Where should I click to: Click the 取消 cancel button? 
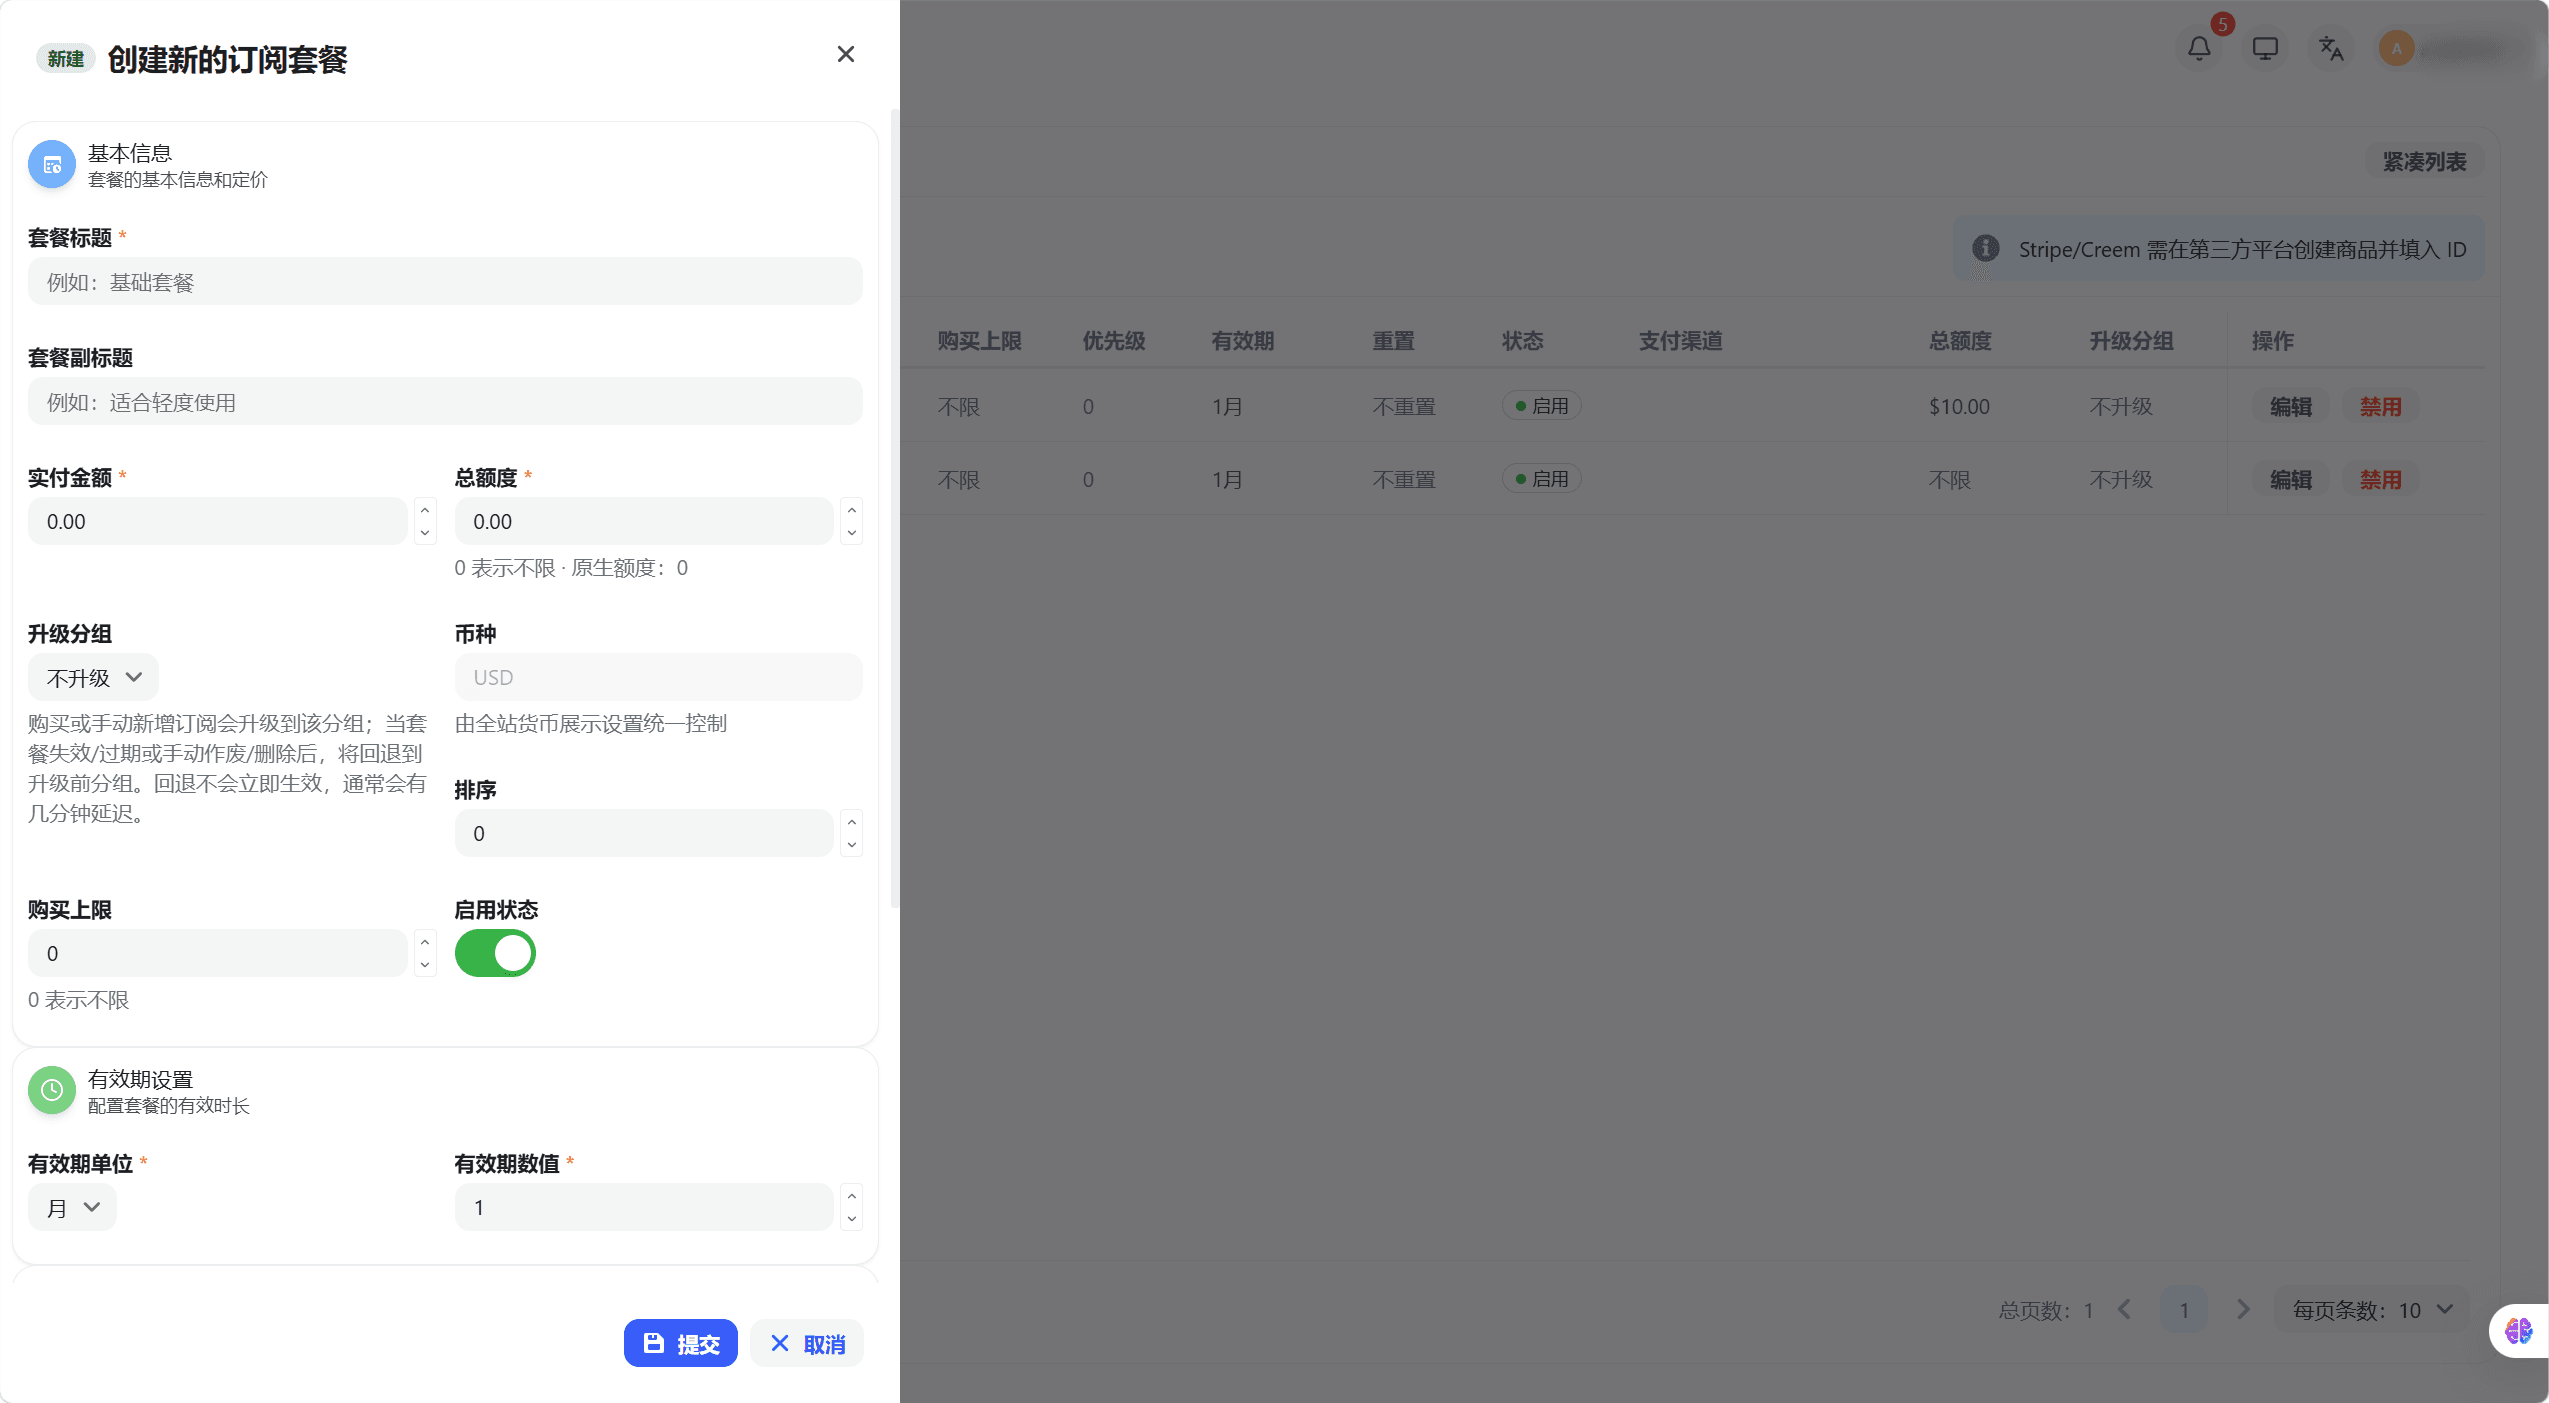click(x=807, y=1344)
